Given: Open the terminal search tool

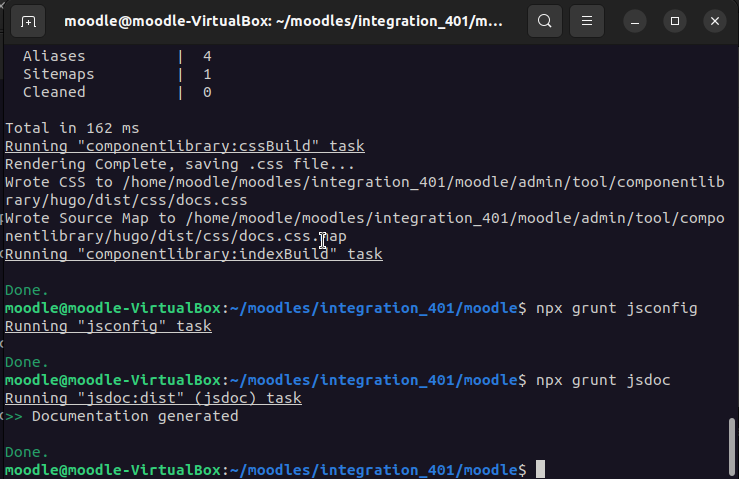Looking at the screenshot, I should pos(545,21).
